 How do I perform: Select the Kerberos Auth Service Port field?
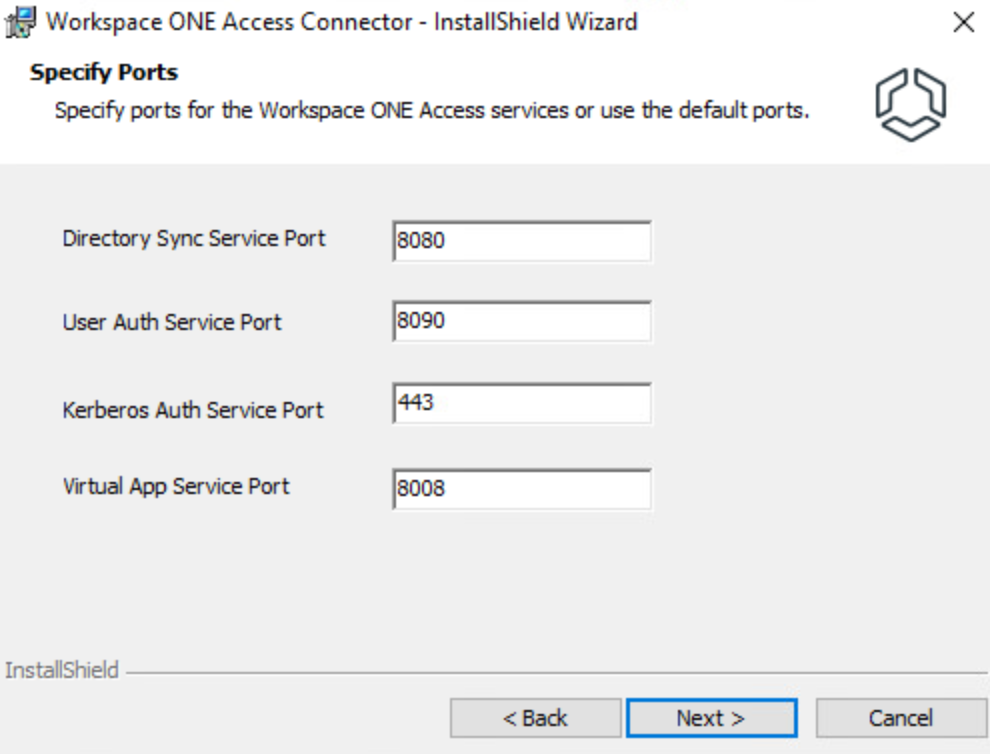[522, 404]
